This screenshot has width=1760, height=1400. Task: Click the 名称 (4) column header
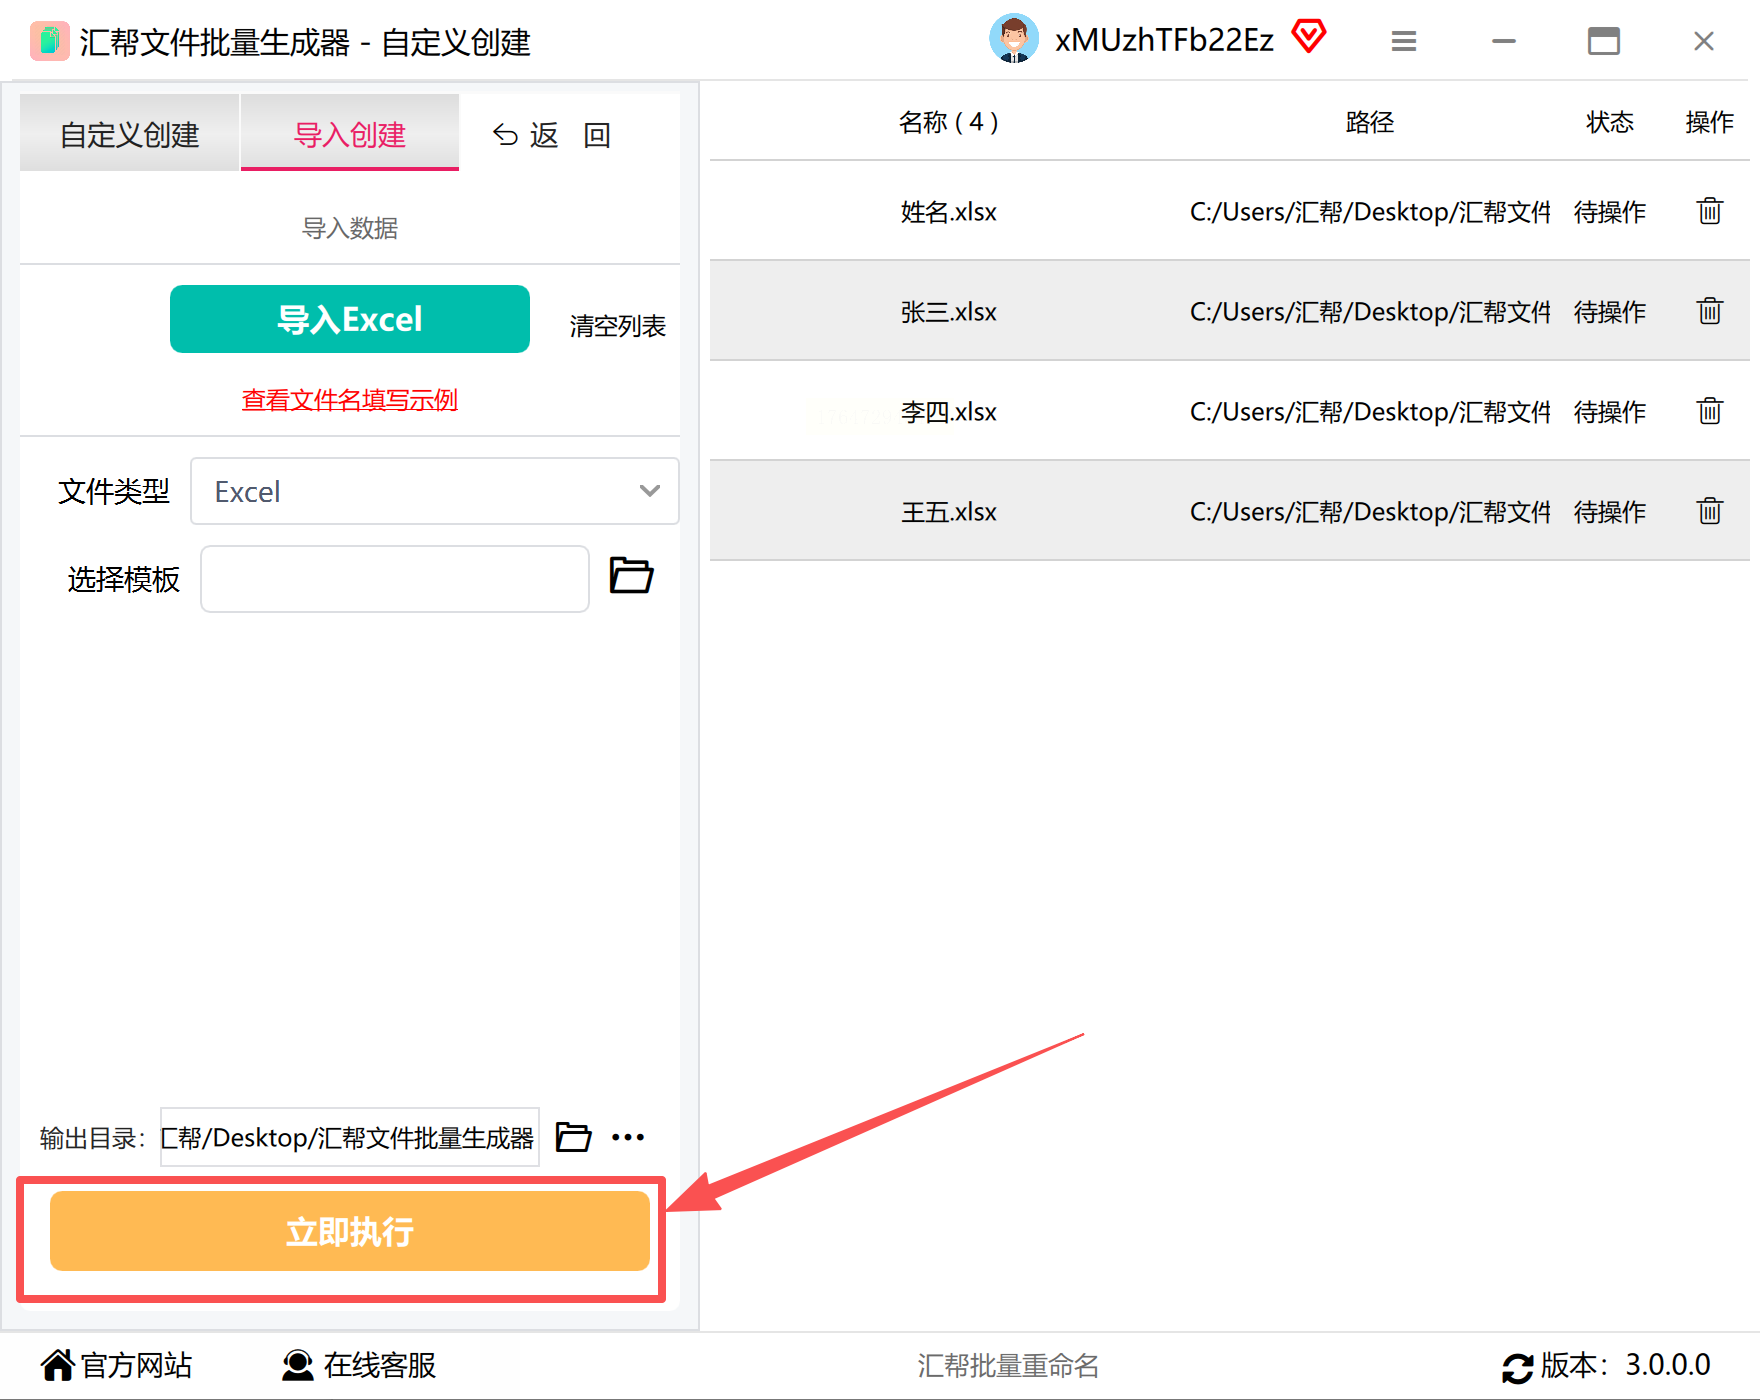click(949, 122)
